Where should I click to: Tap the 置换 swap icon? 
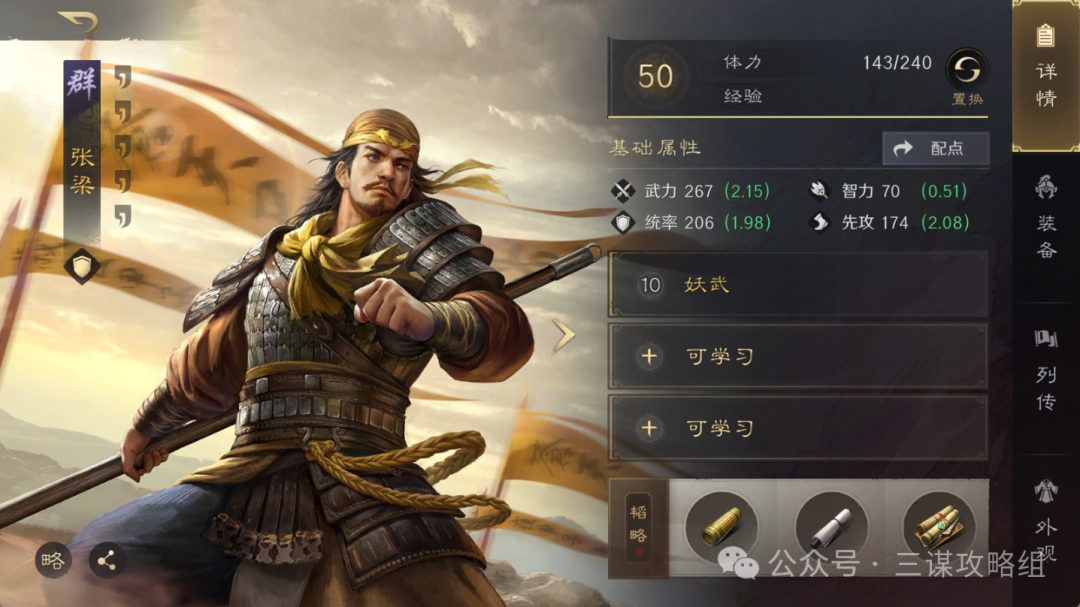coord(967,70)
